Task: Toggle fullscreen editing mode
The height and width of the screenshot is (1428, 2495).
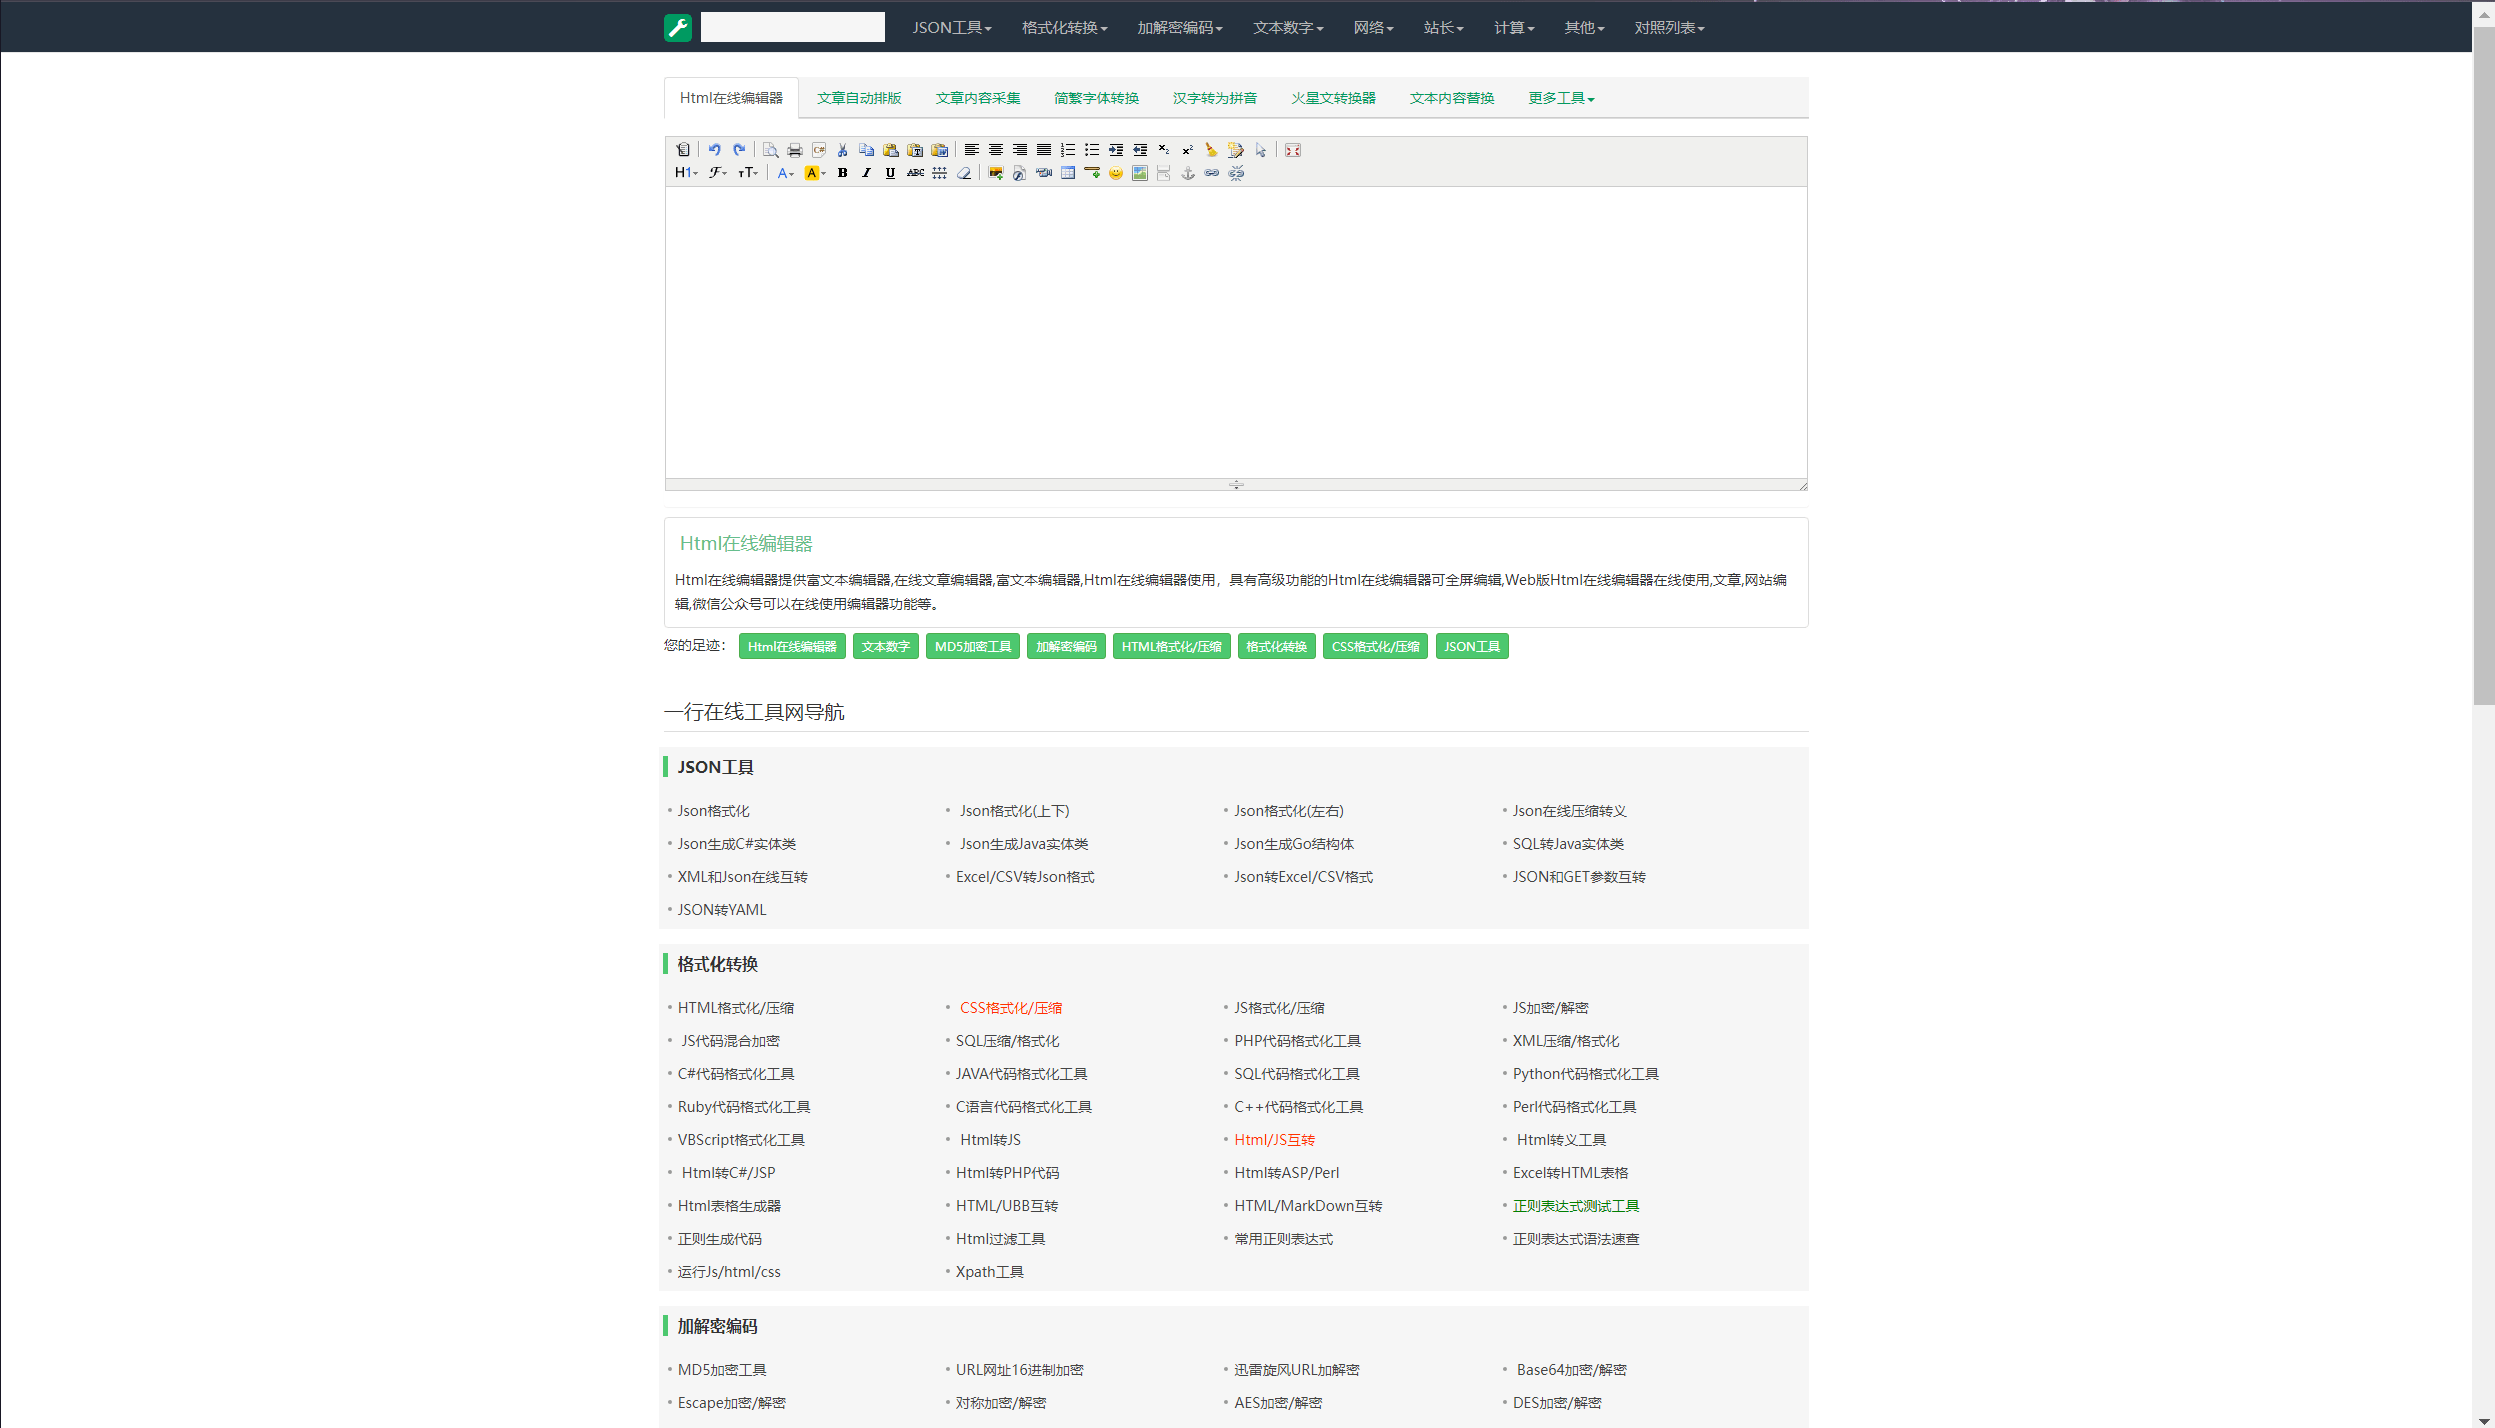Action: point(1293,150)
